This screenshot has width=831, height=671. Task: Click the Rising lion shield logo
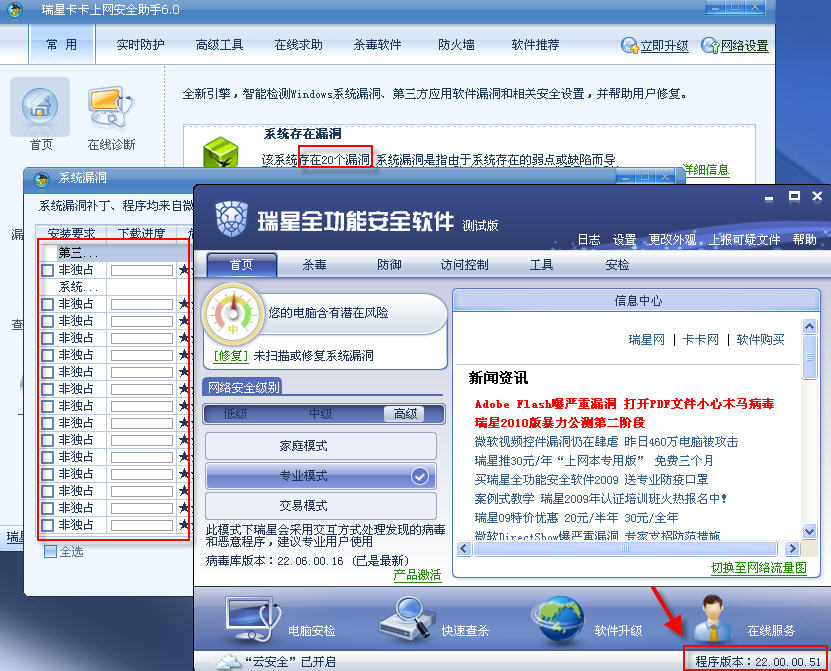pos(232,219)
